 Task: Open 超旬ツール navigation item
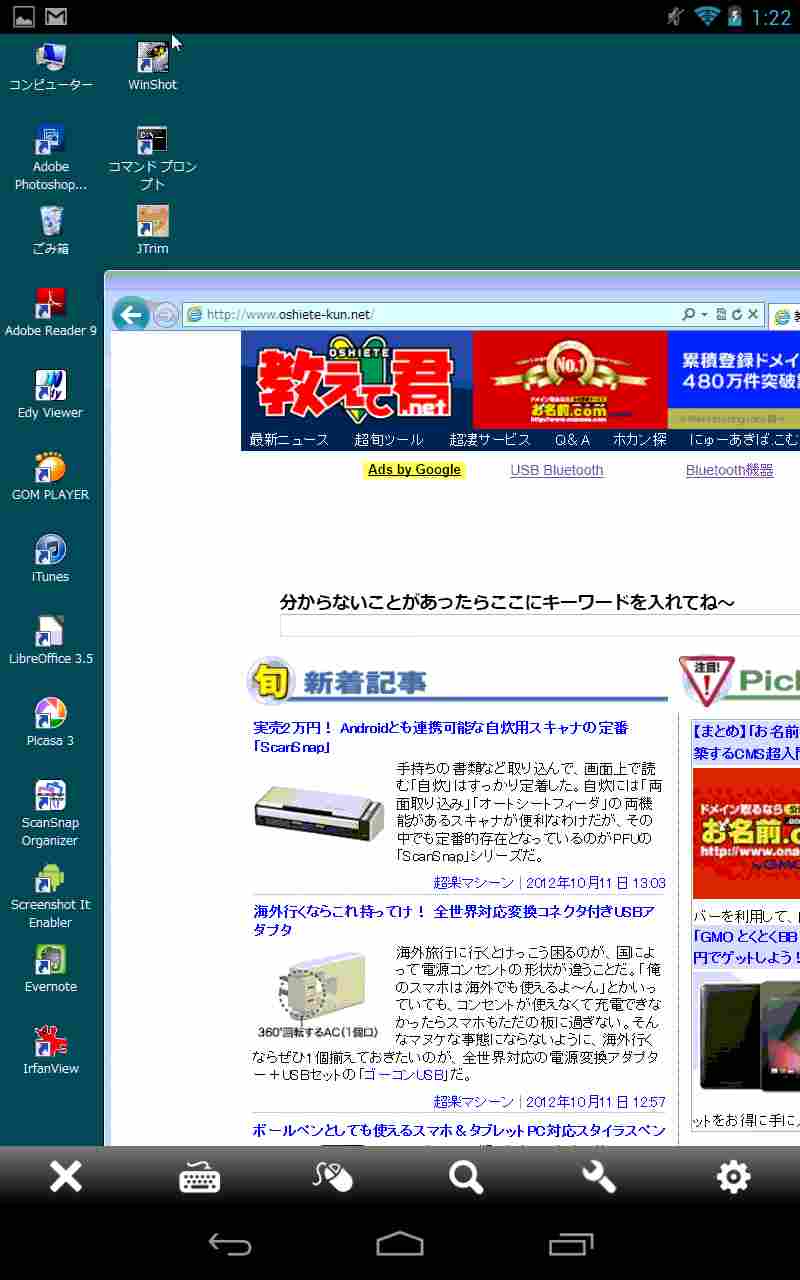388,440
